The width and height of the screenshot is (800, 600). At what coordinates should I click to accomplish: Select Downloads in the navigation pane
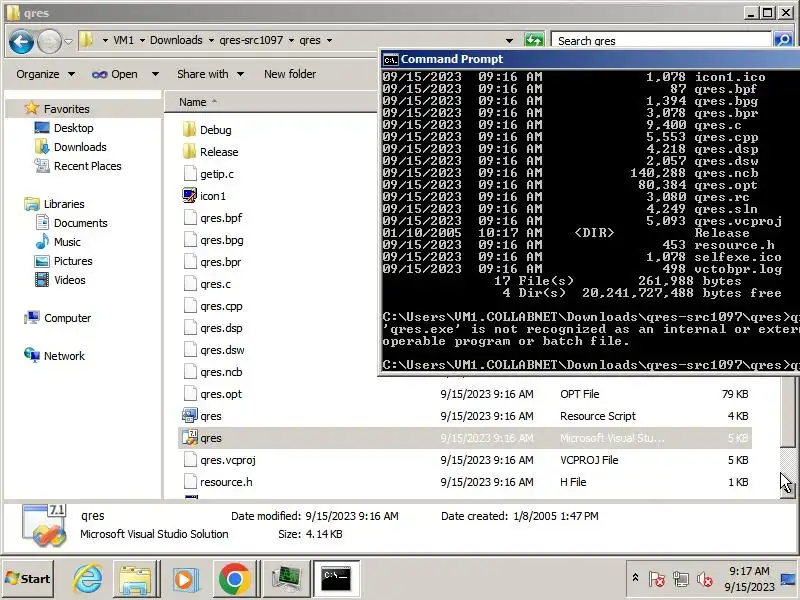pos(80,147)
